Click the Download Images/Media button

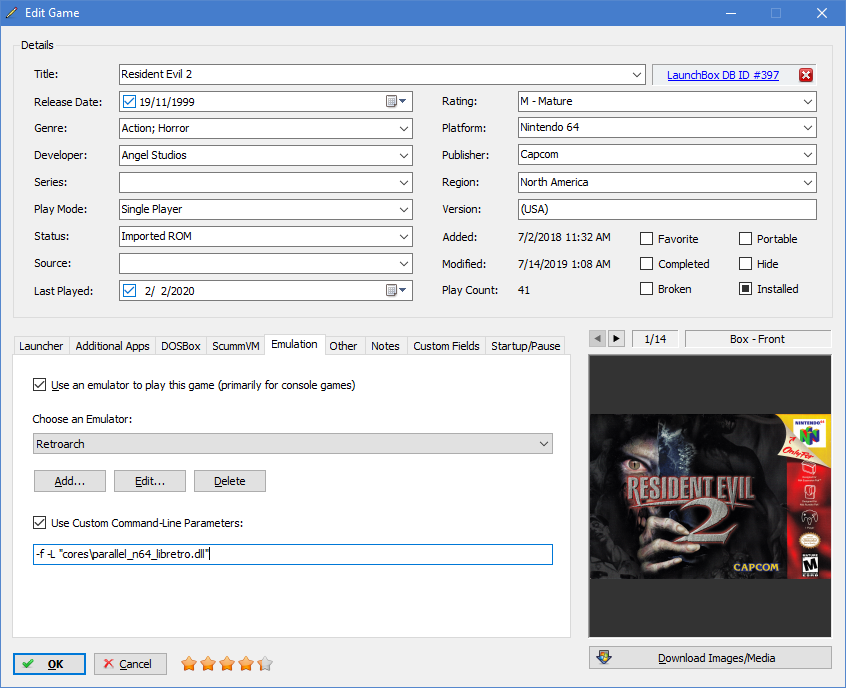[710, 658]
